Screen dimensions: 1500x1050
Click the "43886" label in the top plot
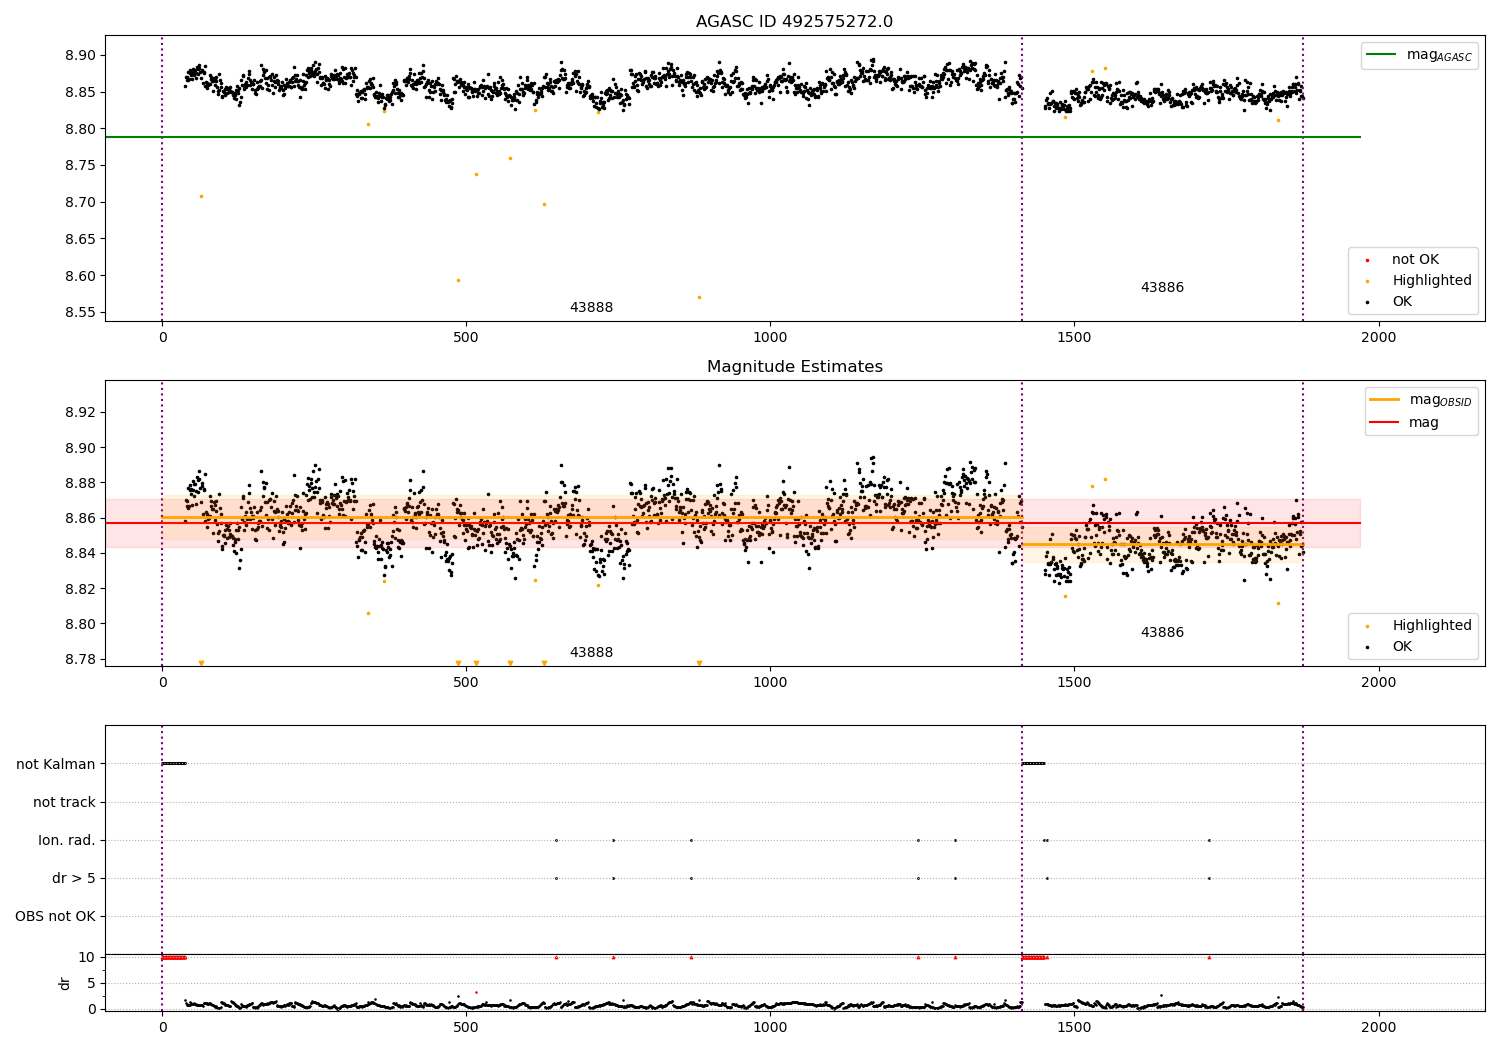click(x=1162, y=288)
